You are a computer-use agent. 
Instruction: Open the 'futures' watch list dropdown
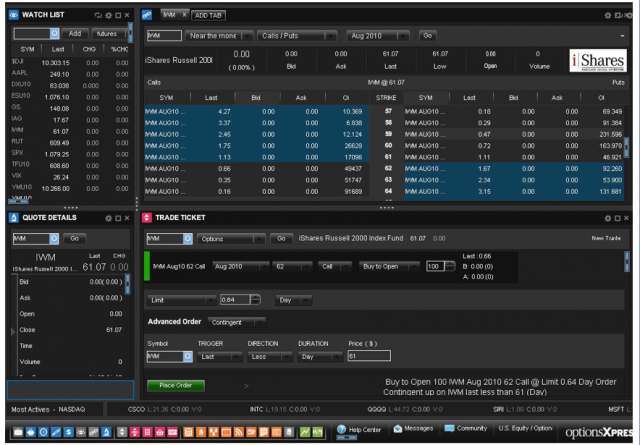coord(109,34)
